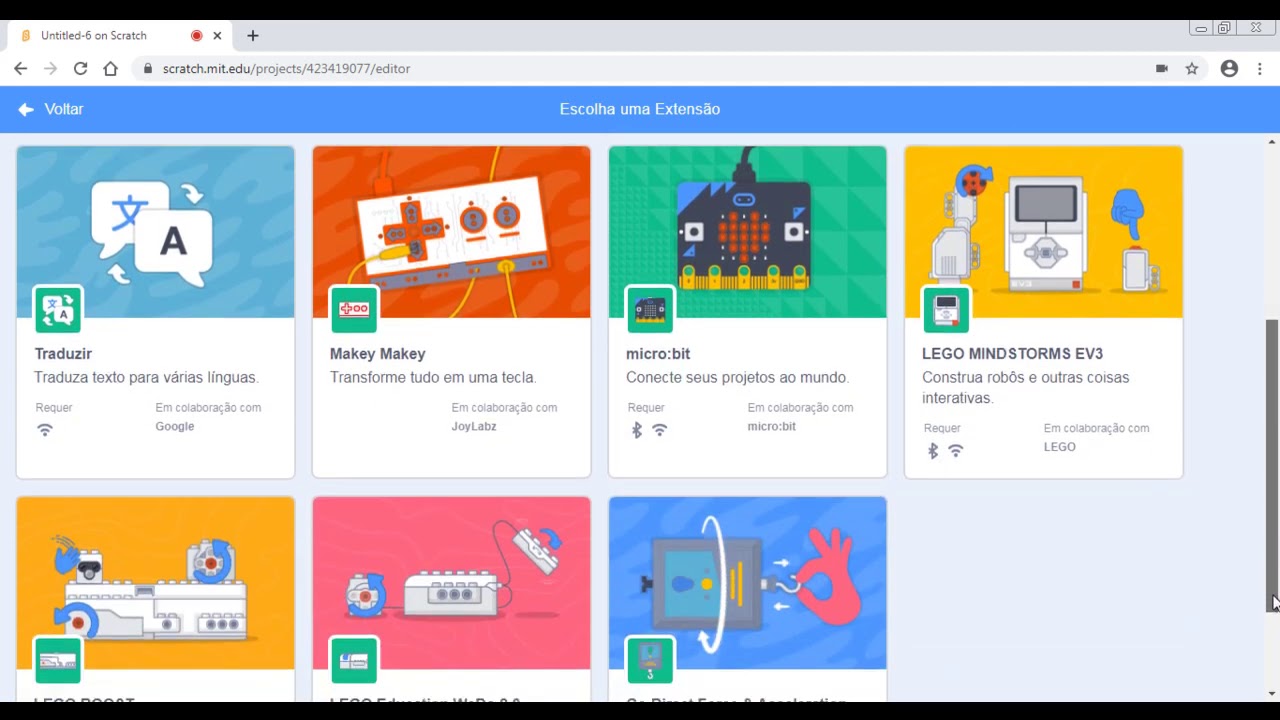Select the Traduzir extension title
Image resolution: width=1280 pixels, height=720 pixels.
coord(63,354)
